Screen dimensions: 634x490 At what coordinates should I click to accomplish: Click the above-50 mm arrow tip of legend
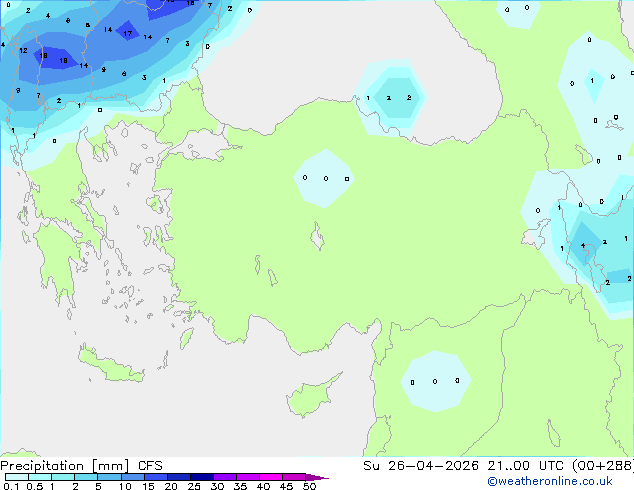(x=317, y=477)
